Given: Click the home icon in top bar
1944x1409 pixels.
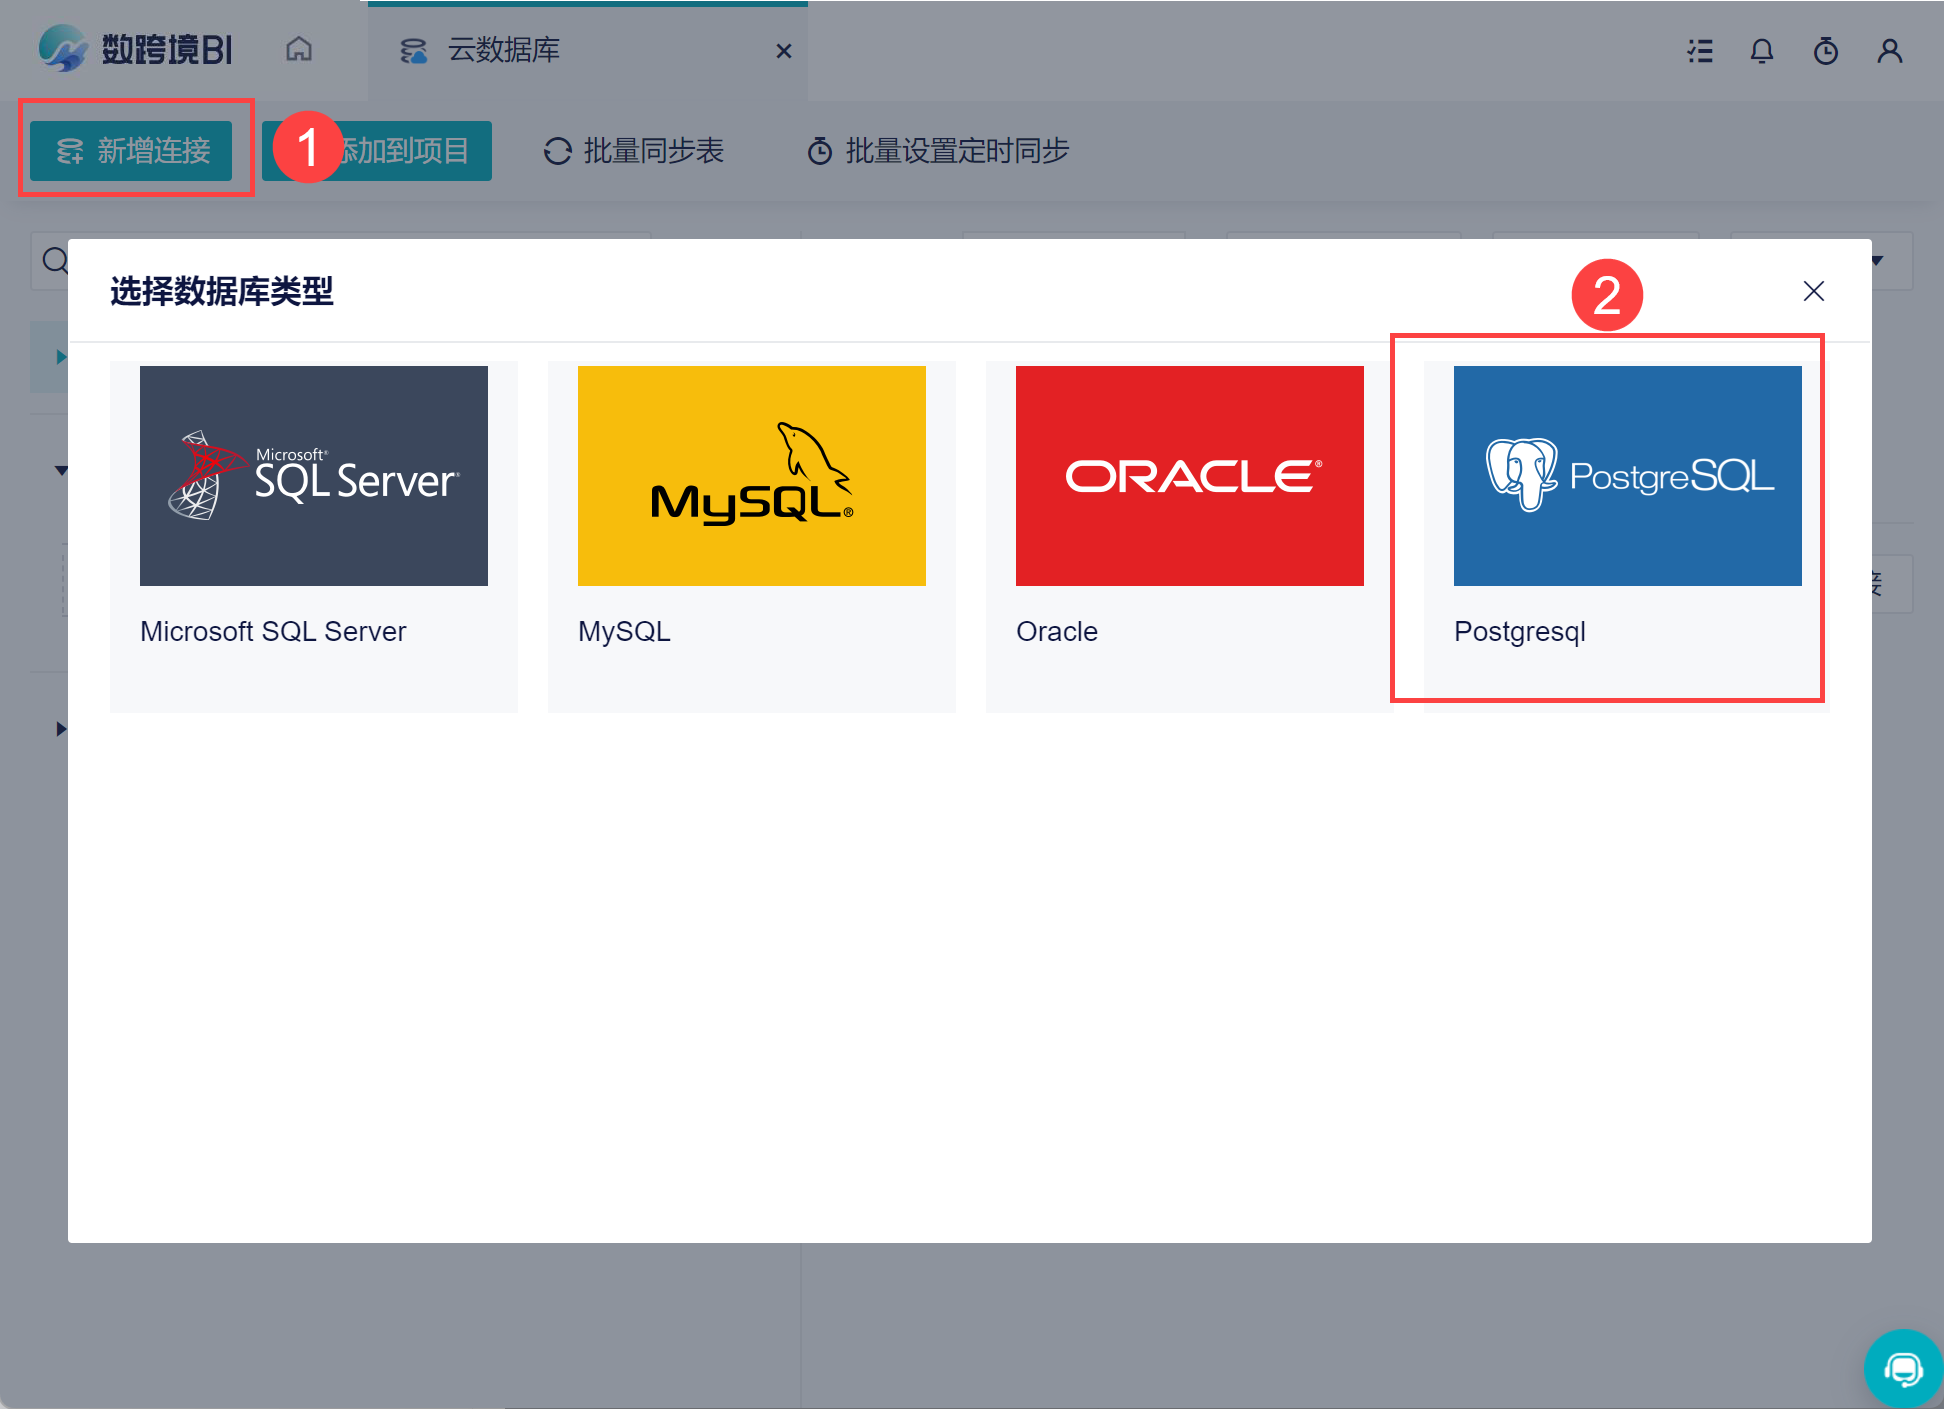Looking at the screenshot, I should point(299,49).
